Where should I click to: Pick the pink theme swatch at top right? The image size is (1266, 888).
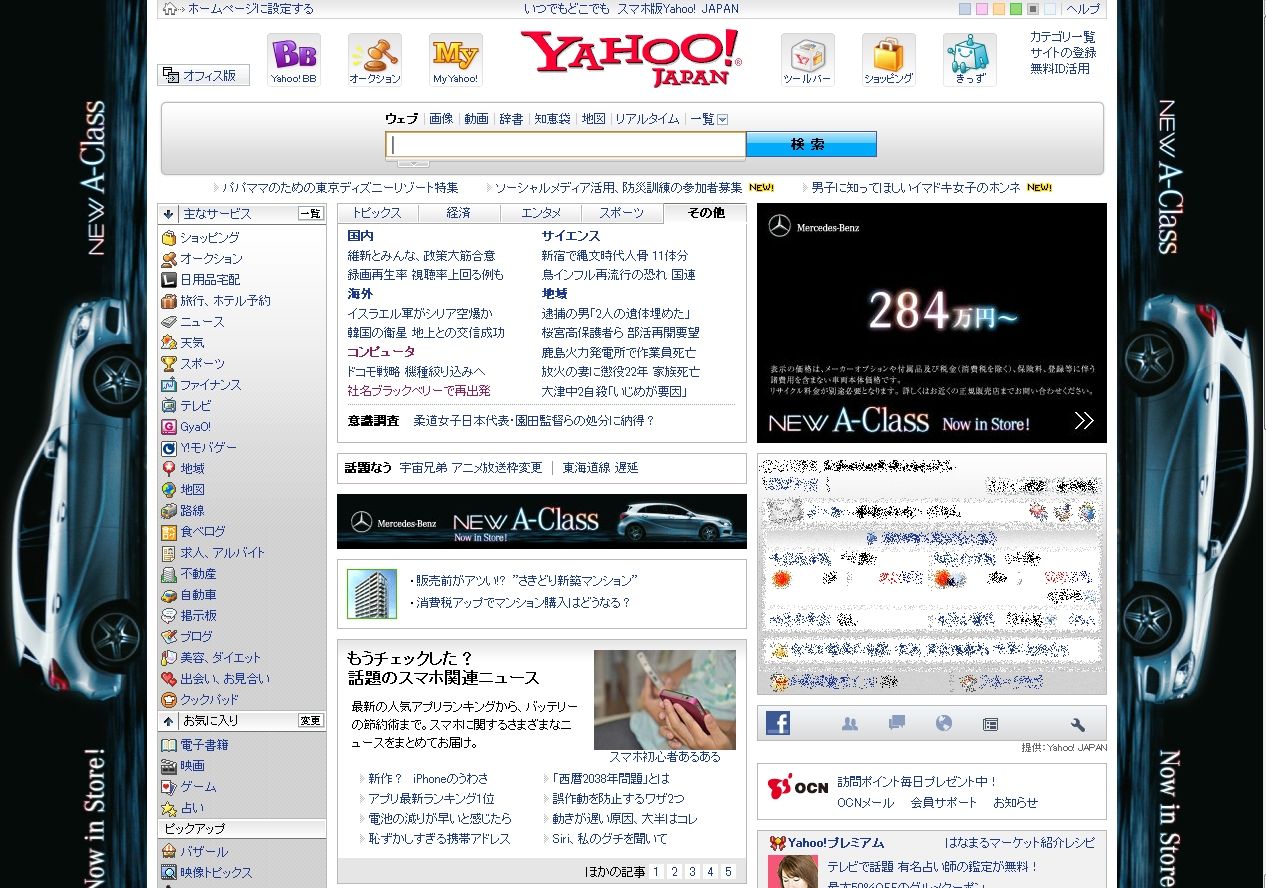pyautogui.click(x=982, y=8)
